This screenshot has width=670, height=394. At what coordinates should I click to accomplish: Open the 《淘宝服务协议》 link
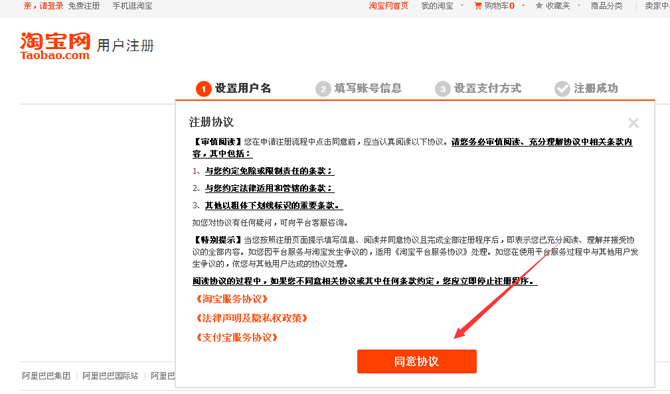pyautogui.click(x=232, y=299)
